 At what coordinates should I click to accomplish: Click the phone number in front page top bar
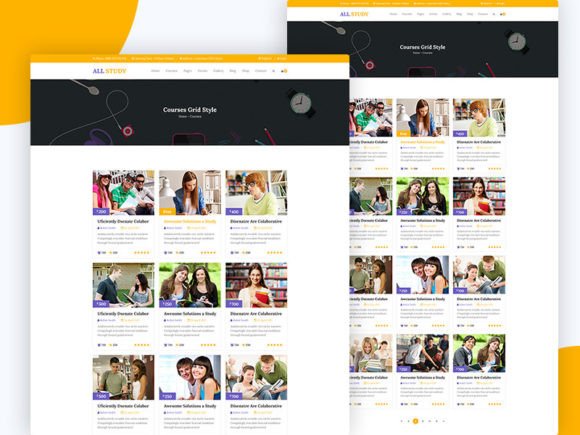click(109, 58)
